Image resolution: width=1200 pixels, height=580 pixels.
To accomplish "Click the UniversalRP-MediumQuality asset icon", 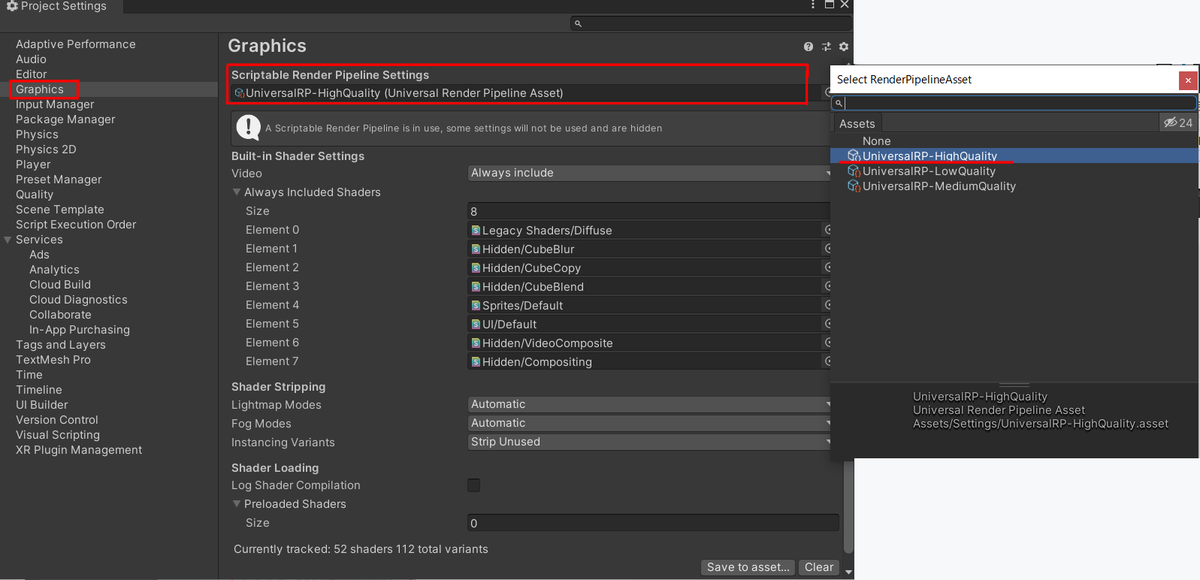I will coord(854,186).
